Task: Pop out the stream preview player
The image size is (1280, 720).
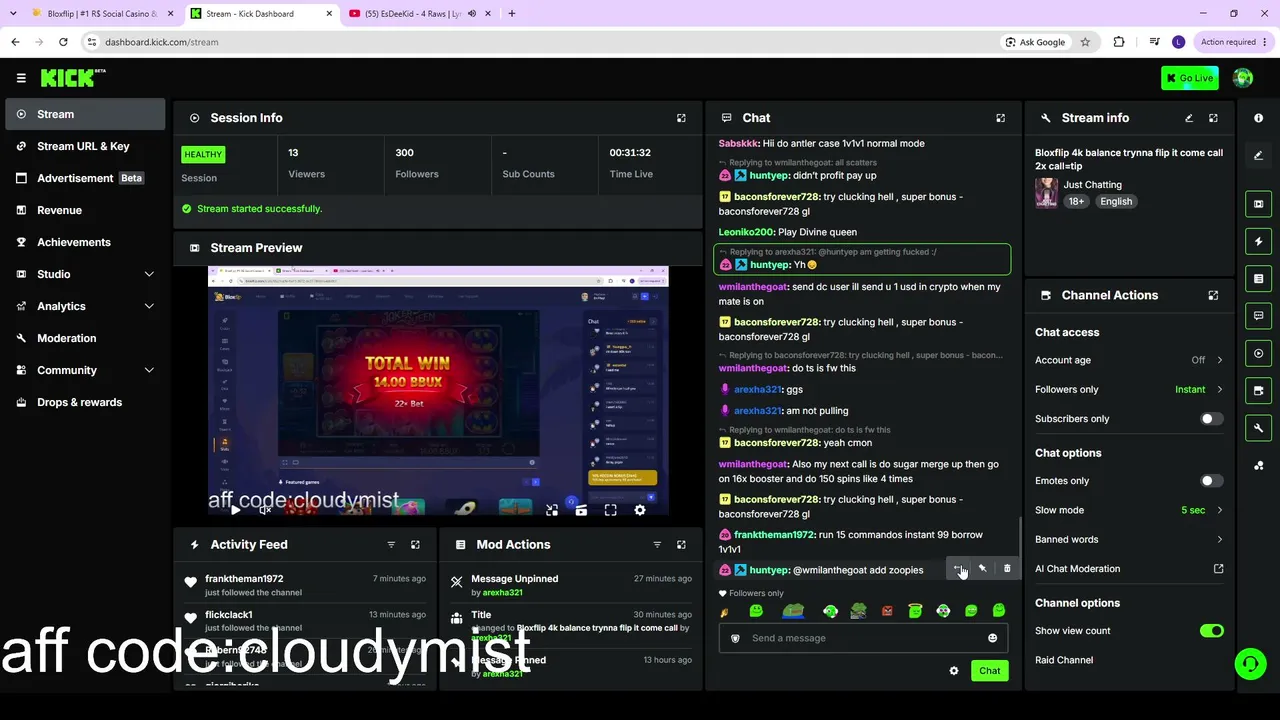Action: (552, 510)
